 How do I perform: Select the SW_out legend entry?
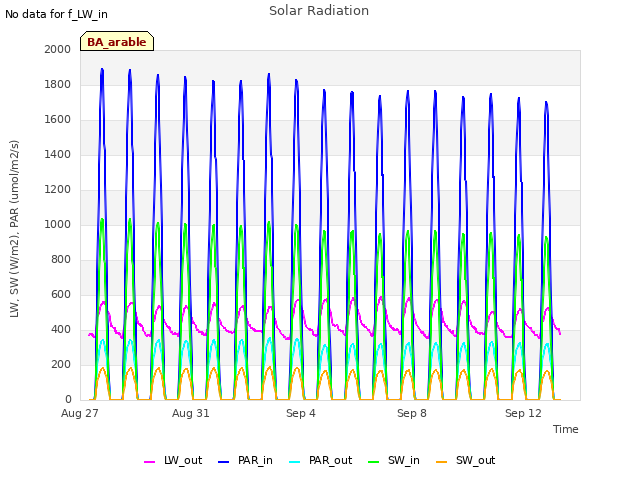coord(465,461)
